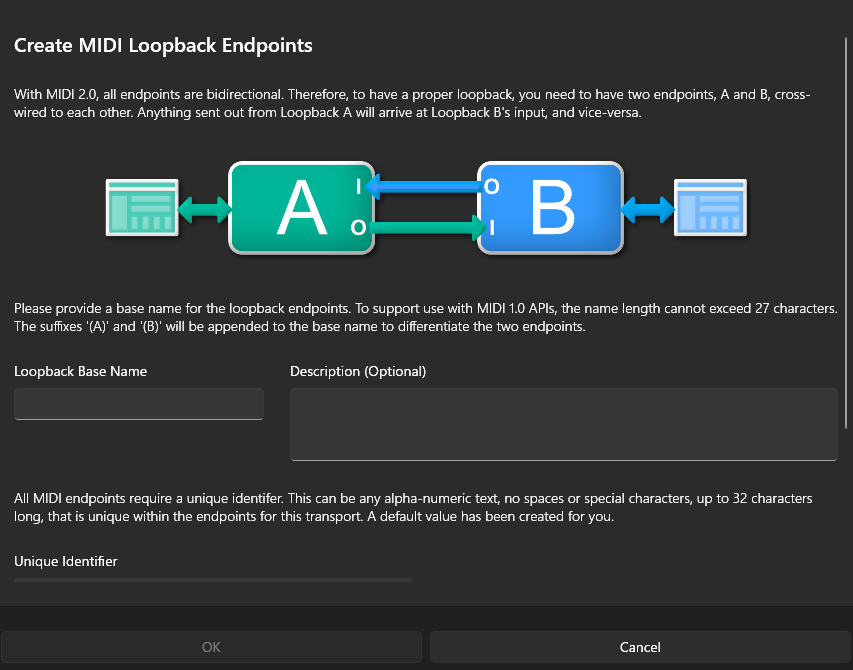This screenshot has width=853, height=670.
Task: Click the 'Create MIDI Loopback Endpoints' heading
Action: (x=163, y=45)
